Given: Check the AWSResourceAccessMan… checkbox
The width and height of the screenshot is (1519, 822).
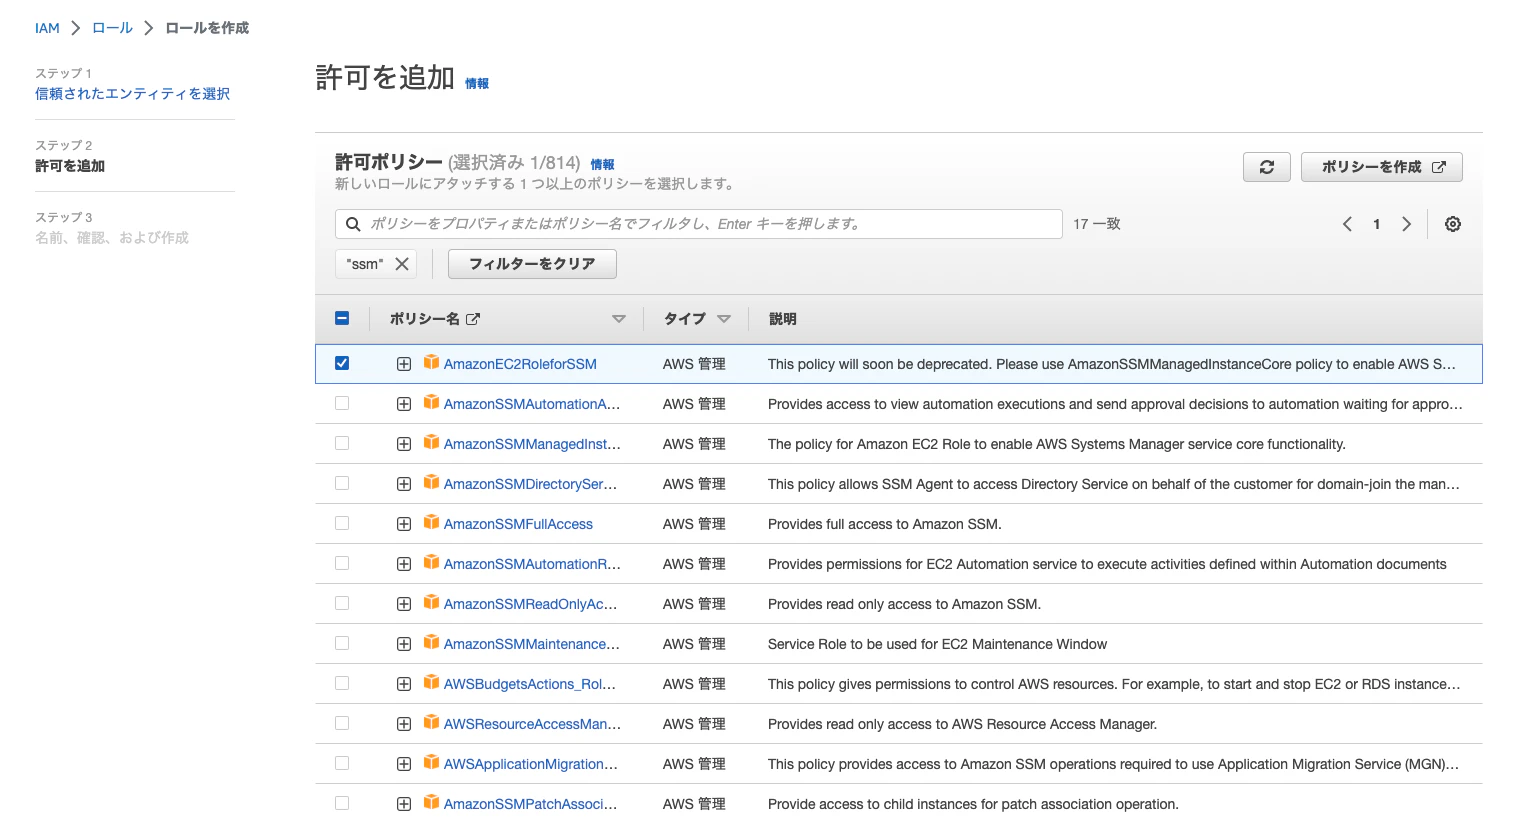Looking at the screenshot, I should [x=342, y=723].
